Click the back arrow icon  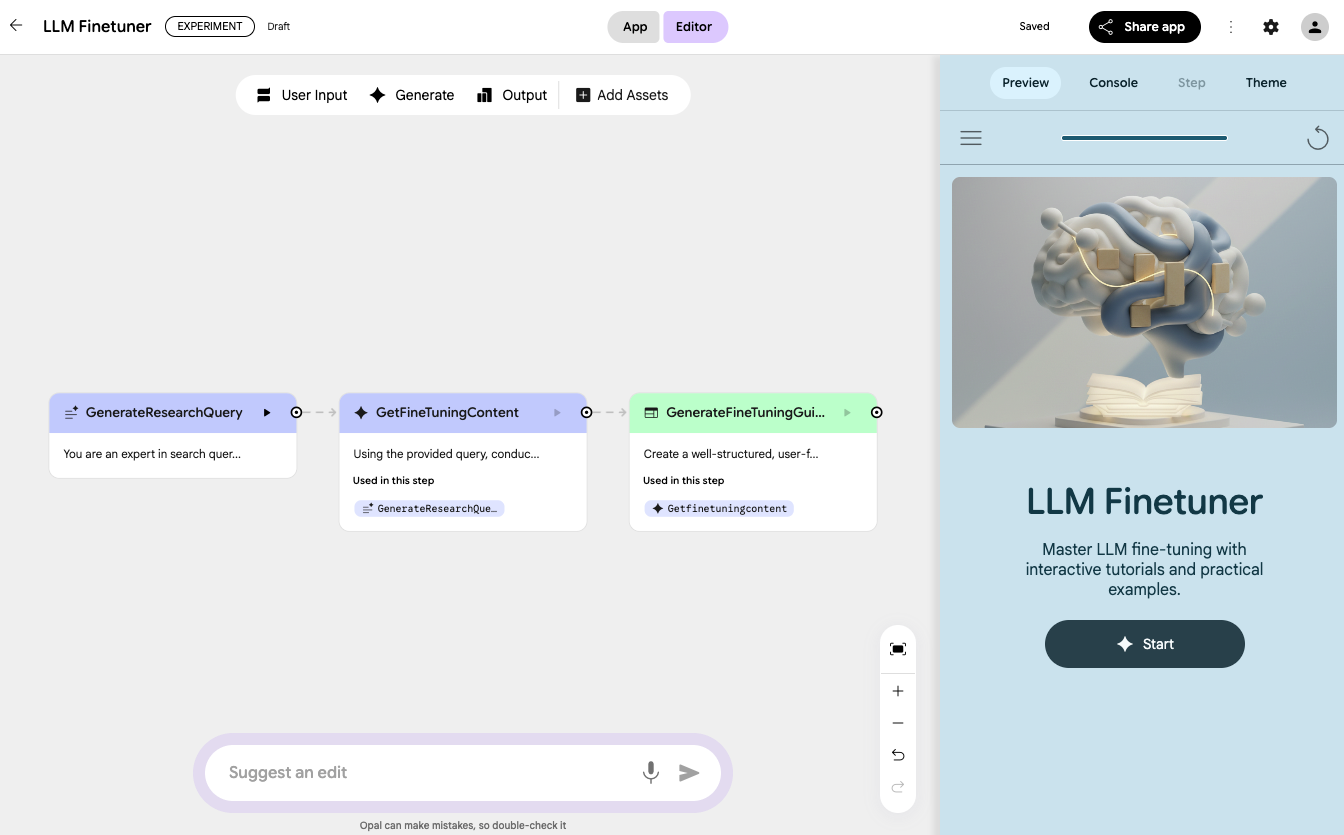click(x=16, y=26)
